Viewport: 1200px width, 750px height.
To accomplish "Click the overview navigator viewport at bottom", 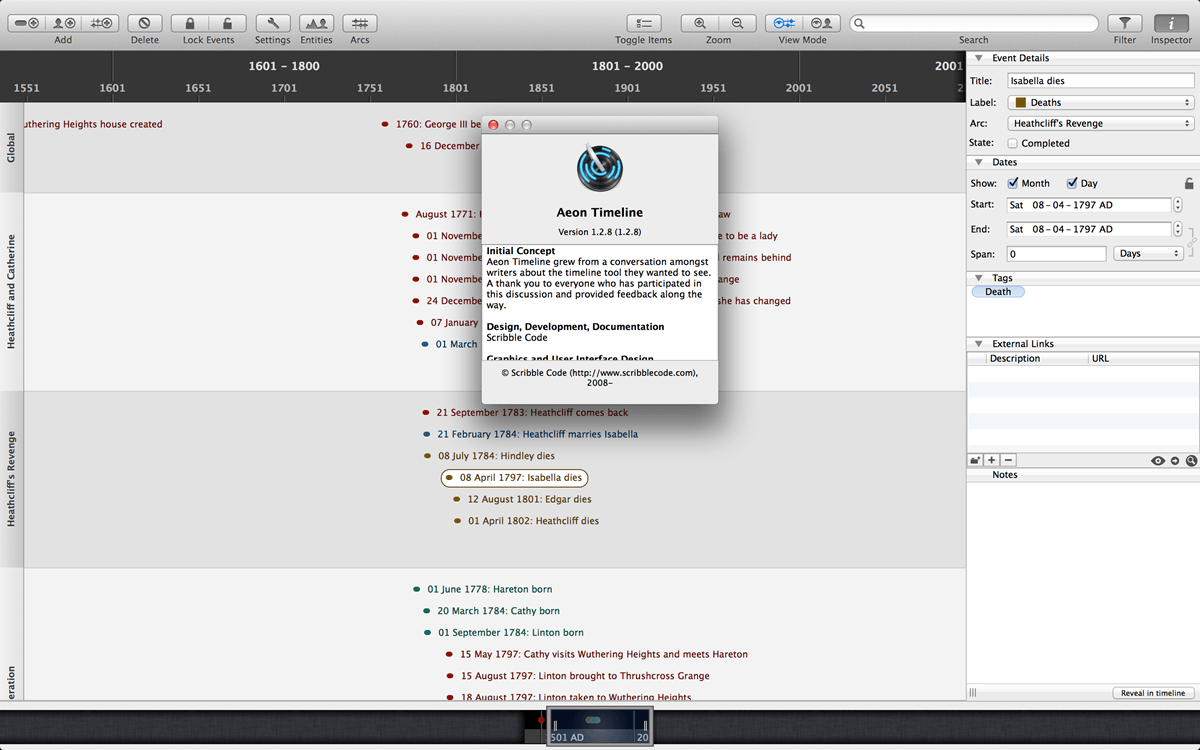I will click(600, 725).
